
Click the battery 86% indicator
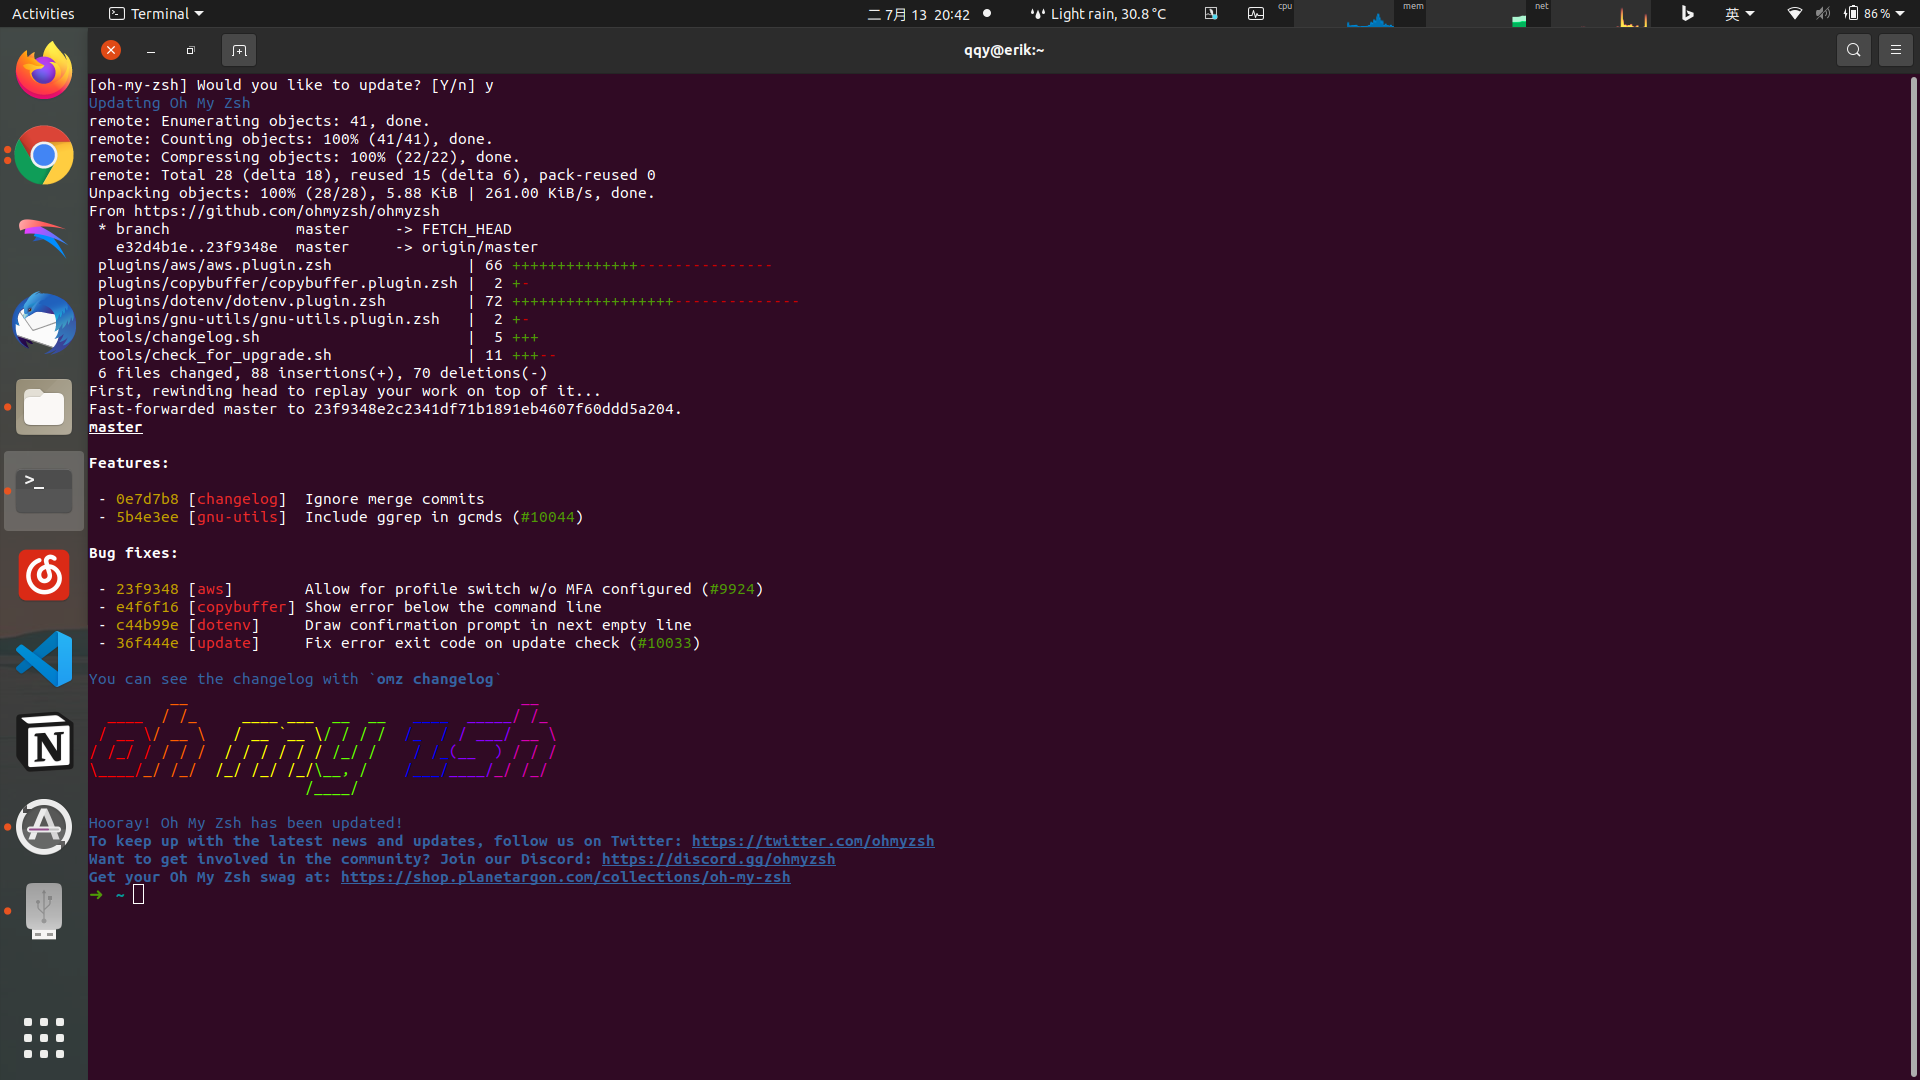pos(1868,14)
